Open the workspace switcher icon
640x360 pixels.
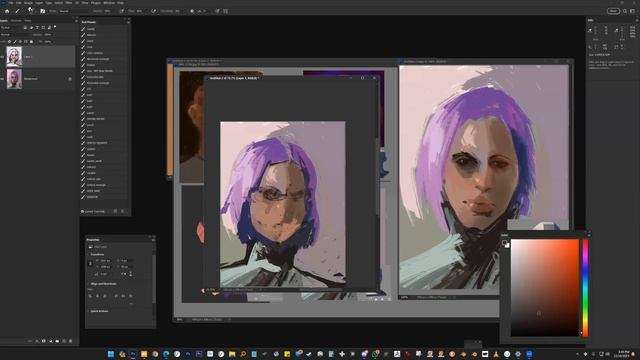tap(633, 11)
